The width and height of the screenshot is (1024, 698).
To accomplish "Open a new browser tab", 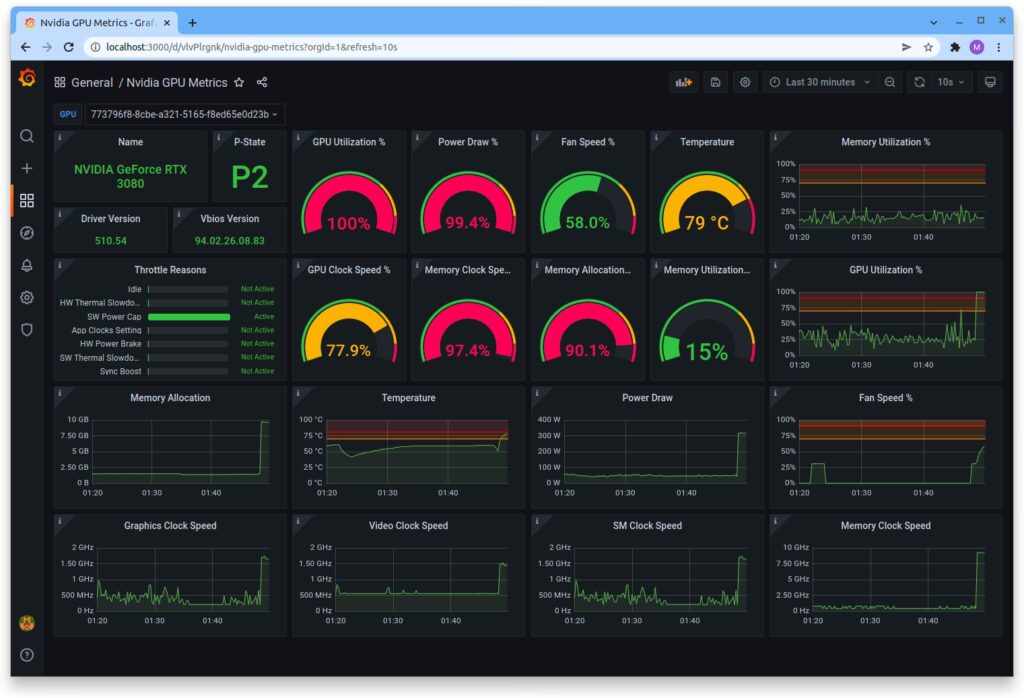I will [x=192, y=23].
